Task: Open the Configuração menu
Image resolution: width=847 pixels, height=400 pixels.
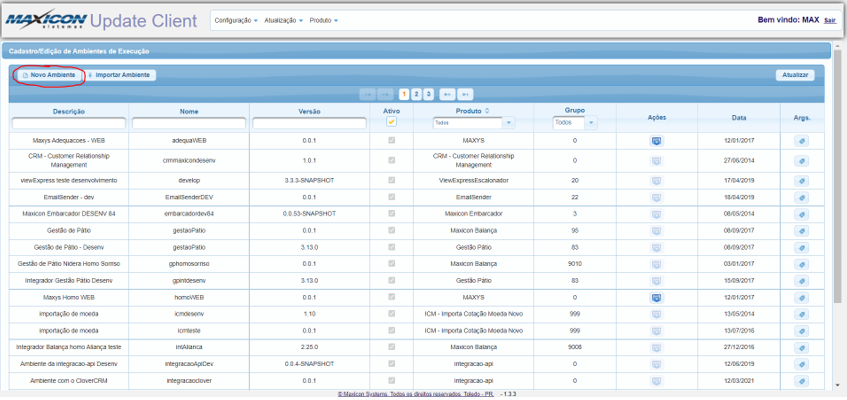Action: click(x=236, y=21)
